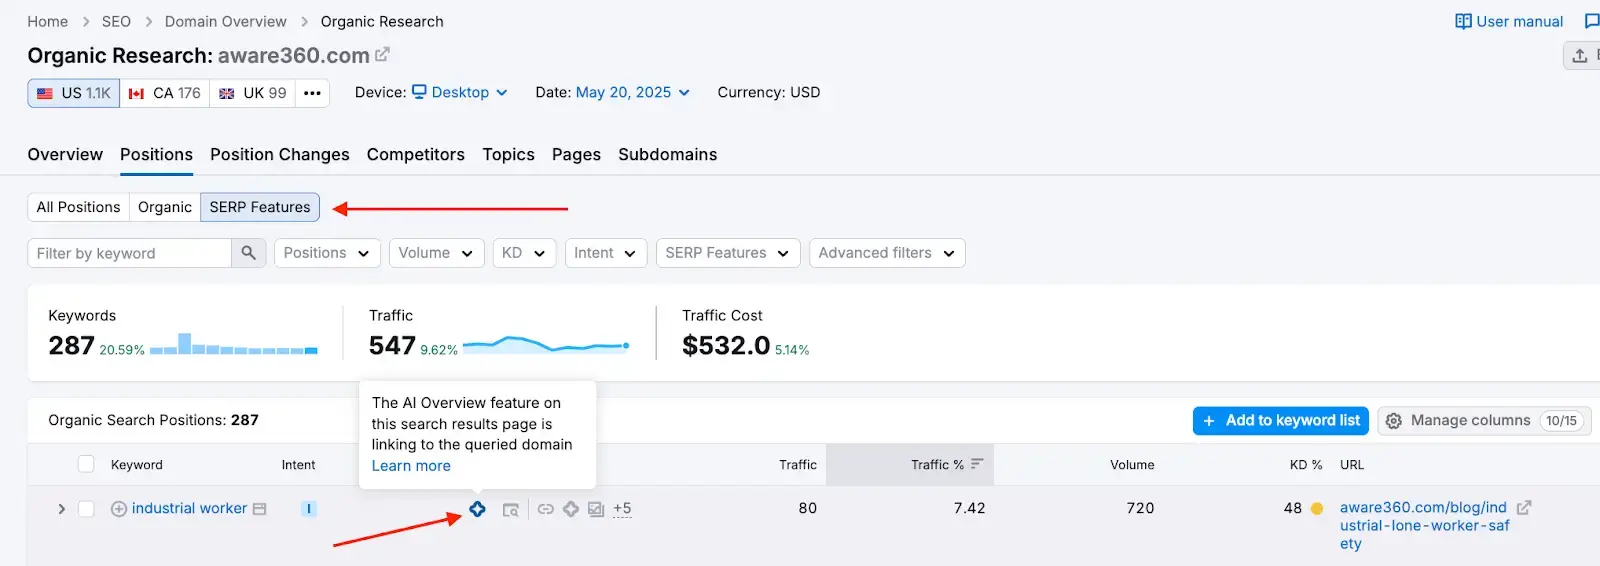Open the Advanced filters dropdown
This screenshot has height=566, width=1600.
click(x=886, y=253)
